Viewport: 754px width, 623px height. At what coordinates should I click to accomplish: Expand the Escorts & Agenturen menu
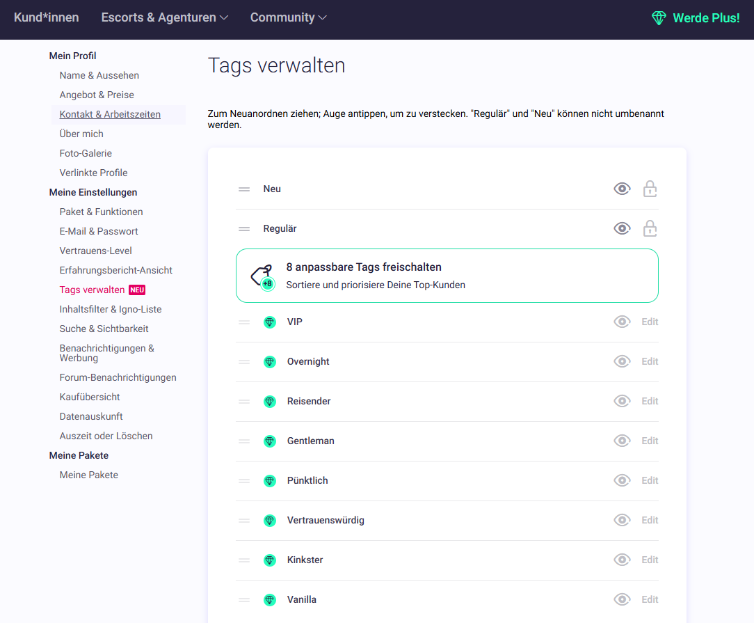(164, 18)
